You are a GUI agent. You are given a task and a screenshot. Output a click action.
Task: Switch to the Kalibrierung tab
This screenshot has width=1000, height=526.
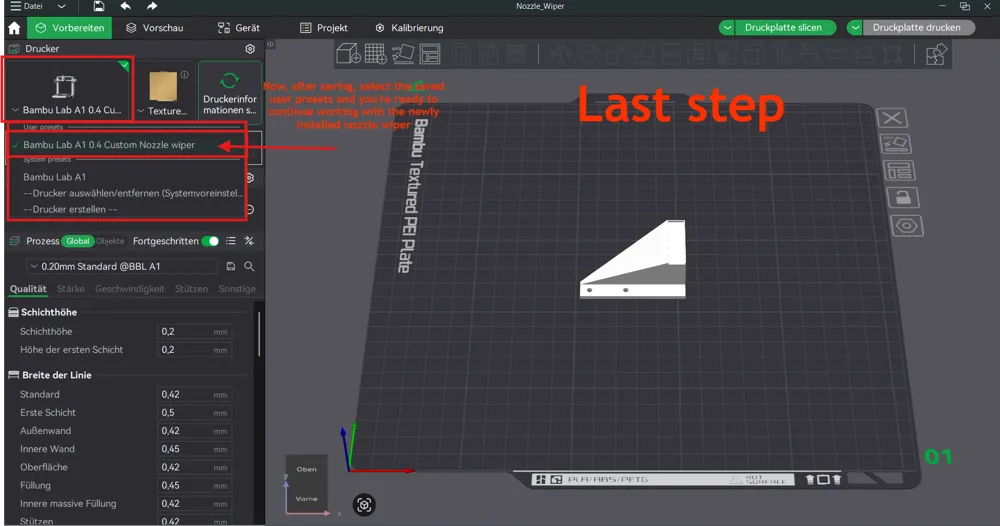pos(409,28)
